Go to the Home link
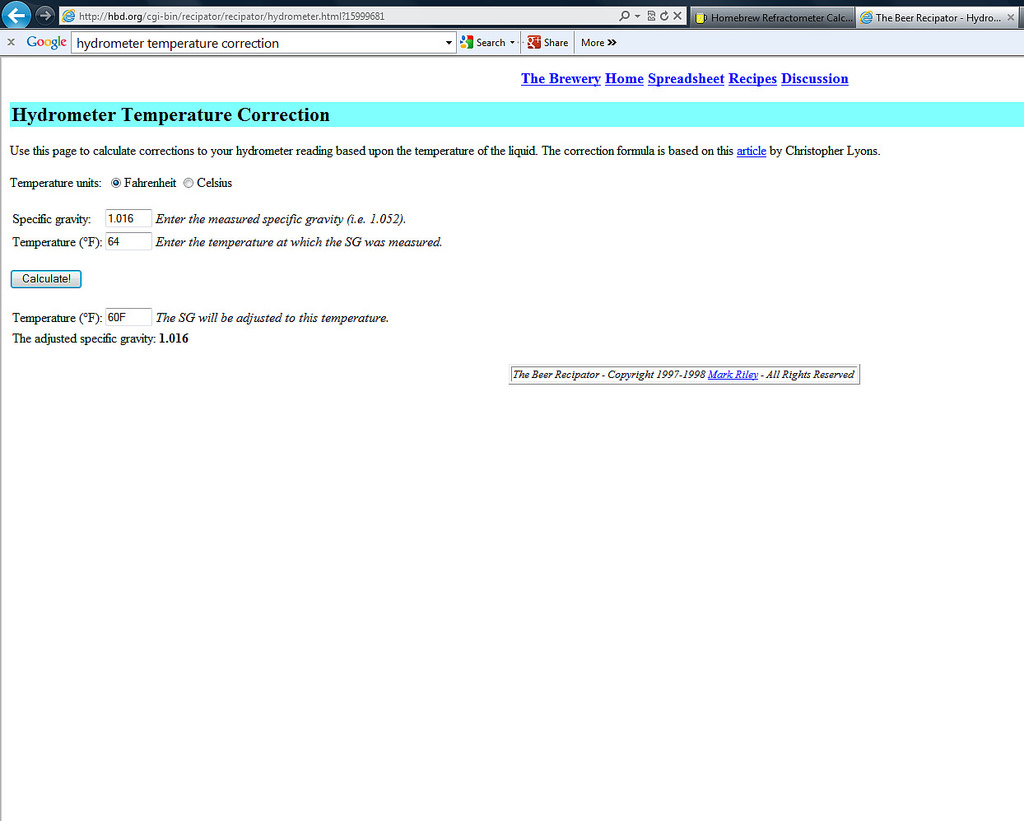Image resolution: width=1024 pixels, height=821 pixels. (624, 78)
